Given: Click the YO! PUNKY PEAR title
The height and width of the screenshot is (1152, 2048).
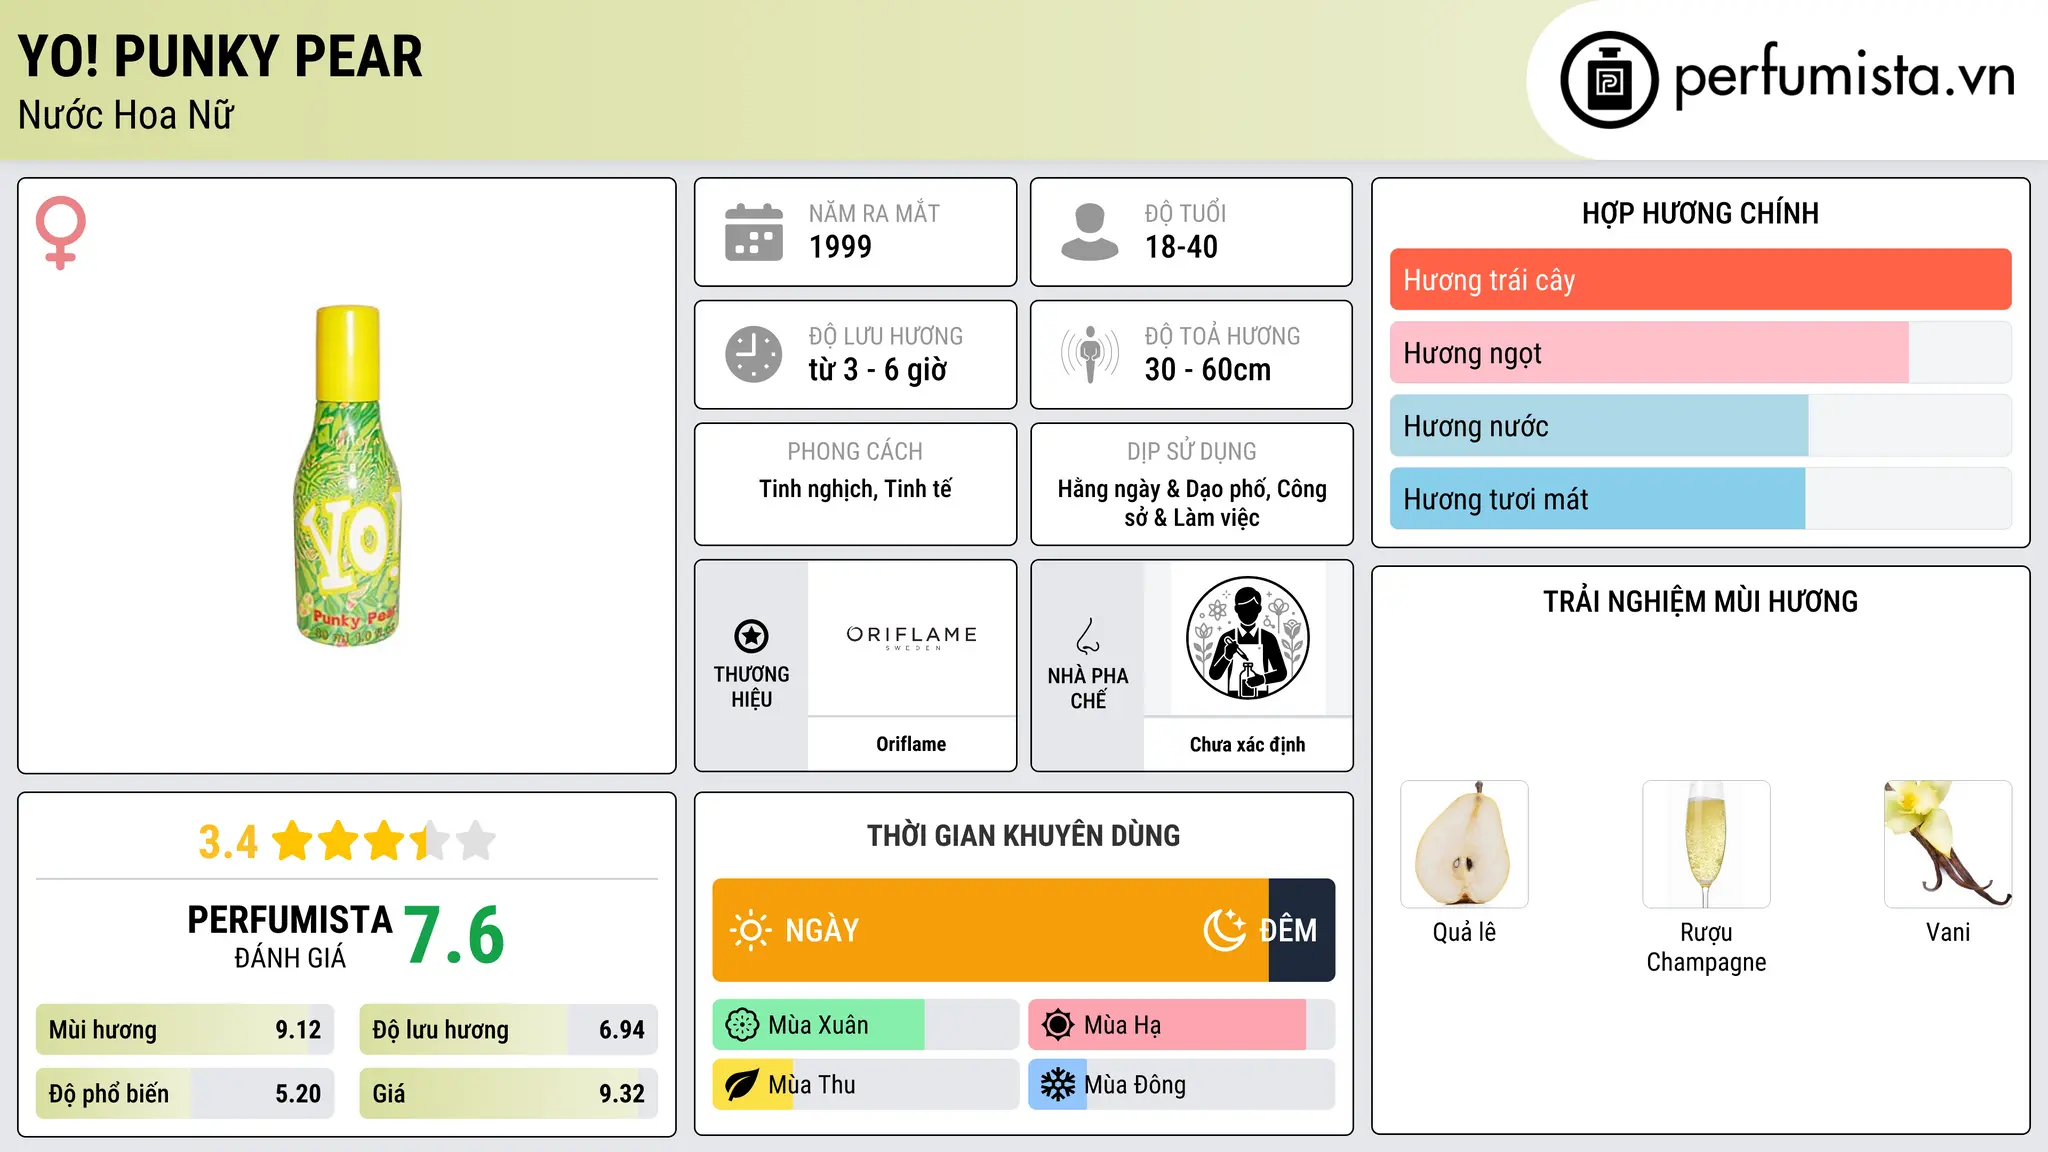Looking at the screenshot, I should click(x=220, y=56).
